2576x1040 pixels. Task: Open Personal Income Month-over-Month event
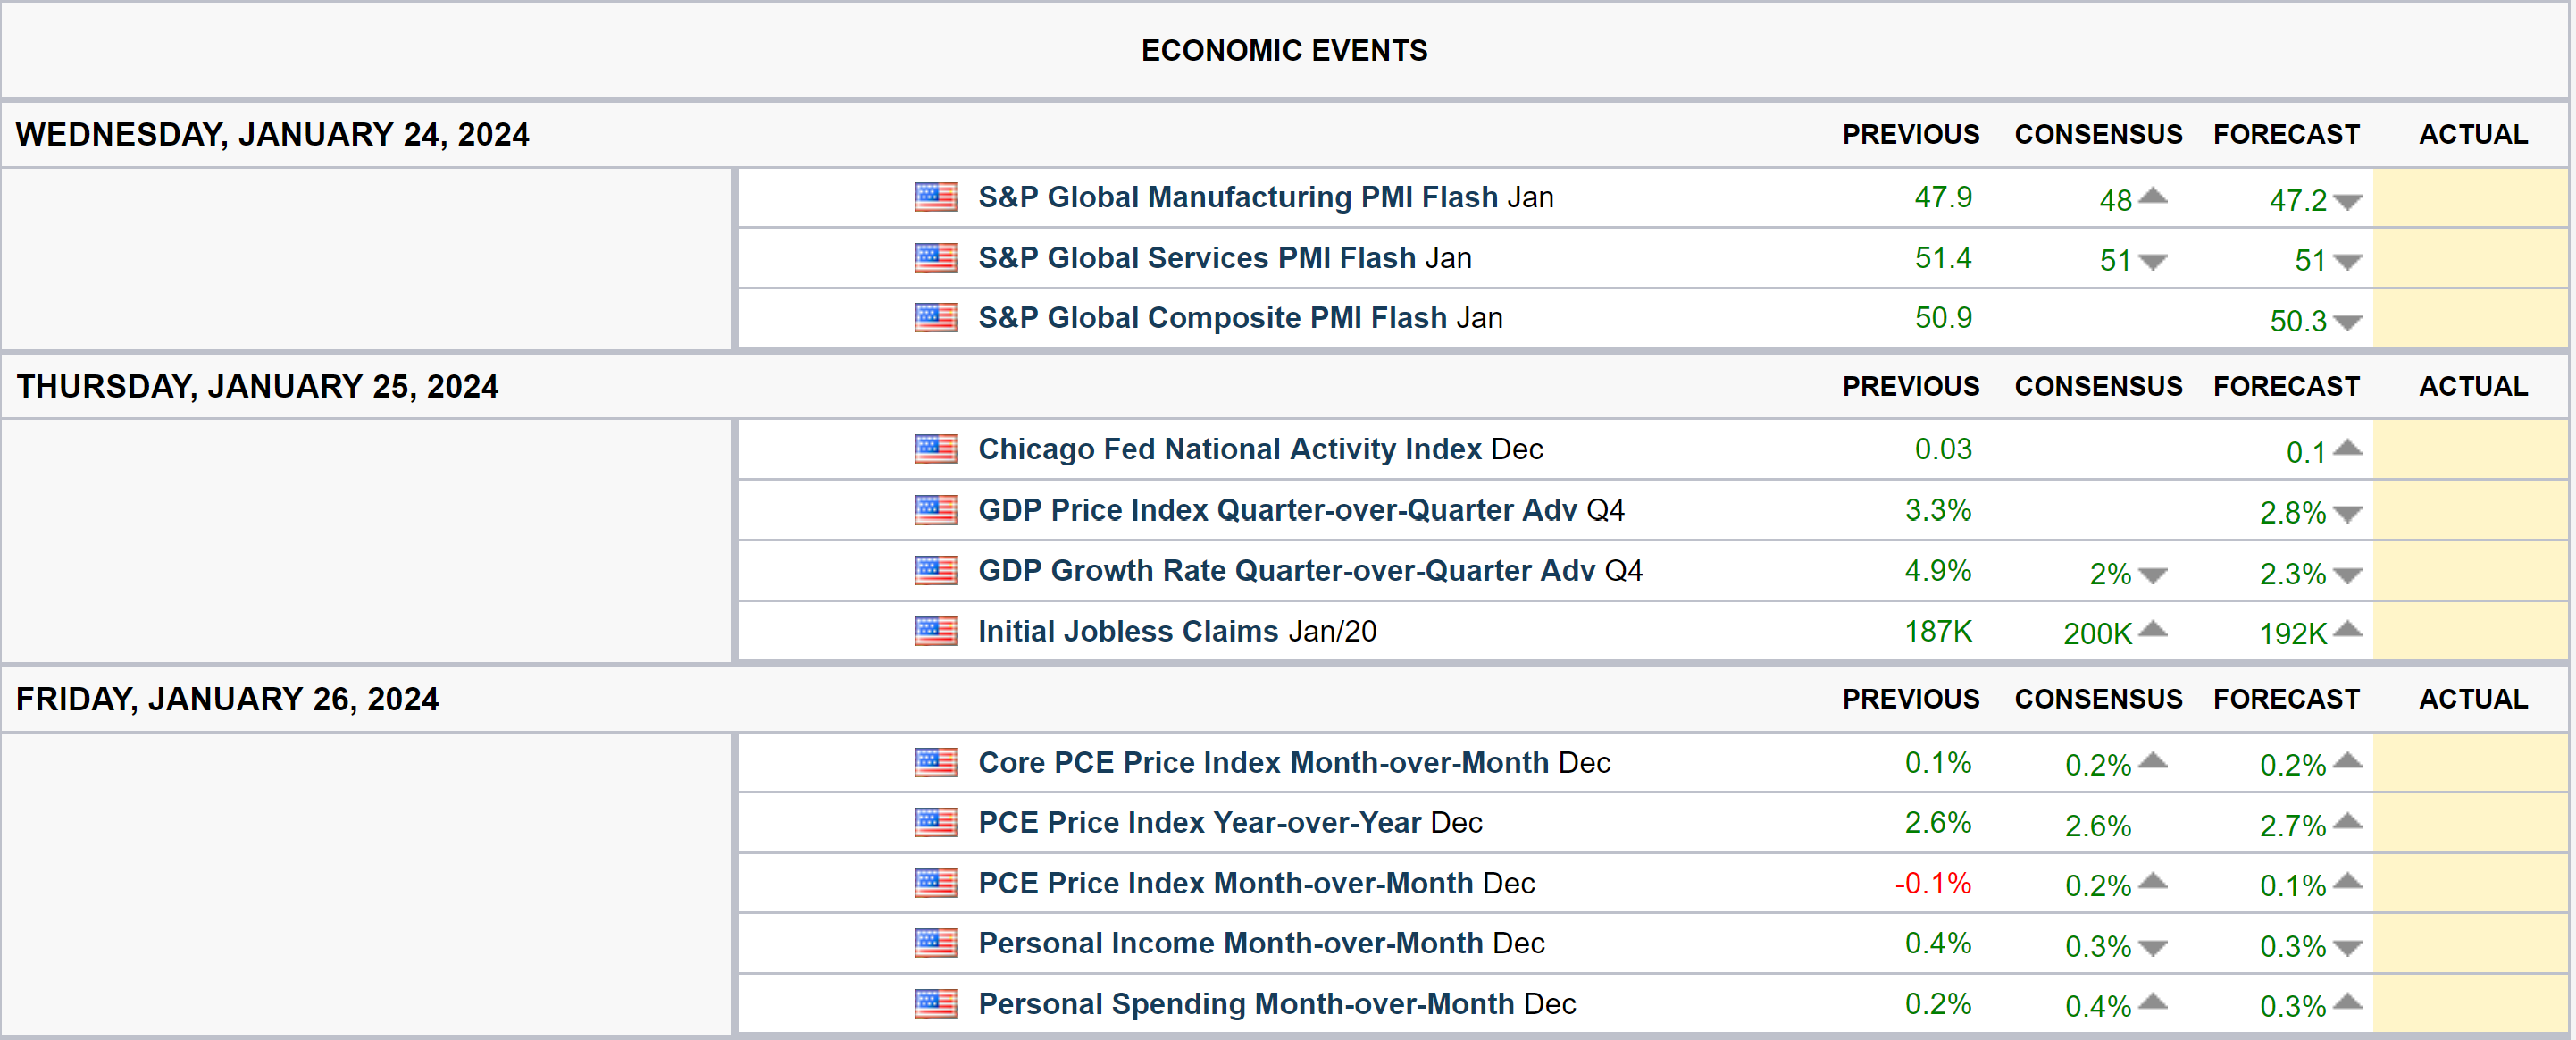click(1230, 943)
